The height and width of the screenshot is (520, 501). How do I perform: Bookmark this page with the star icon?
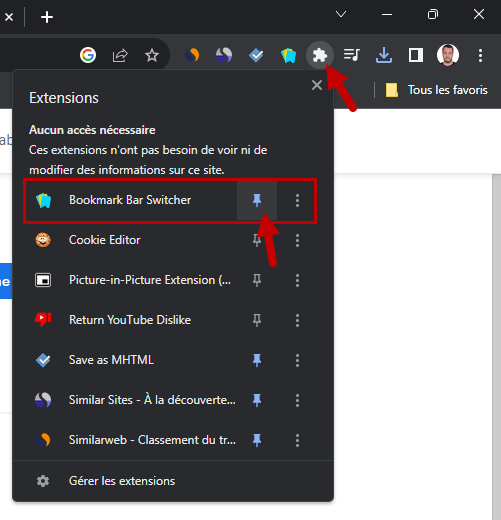coord(152,55)
